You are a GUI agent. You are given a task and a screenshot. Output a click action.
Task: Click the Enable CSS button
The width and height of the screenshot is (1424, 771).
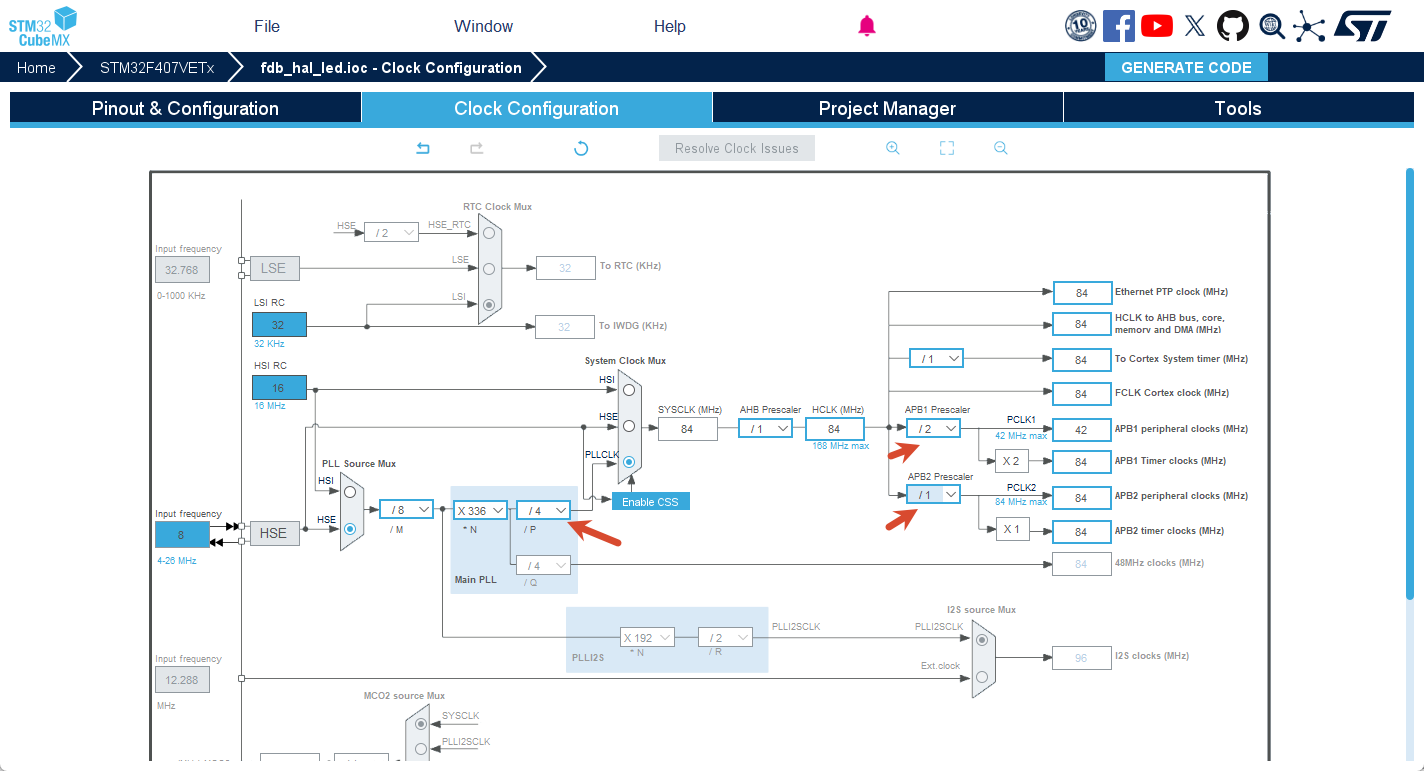[x=650, y=502]
